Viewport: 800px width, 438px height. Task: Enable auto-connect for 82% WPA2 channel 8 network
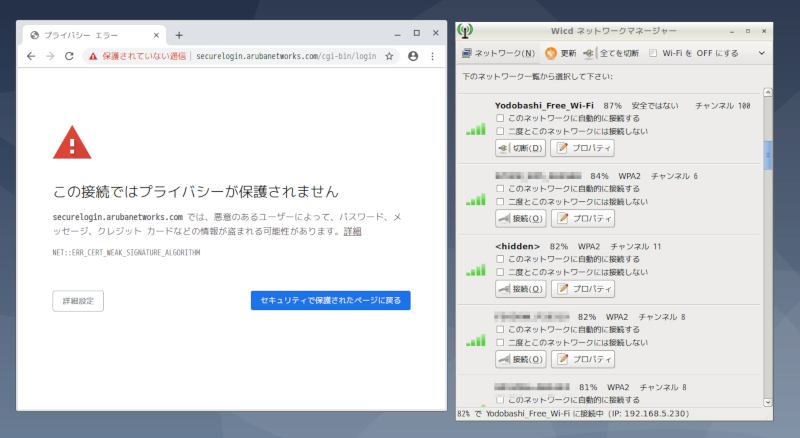tap(500, 330)
